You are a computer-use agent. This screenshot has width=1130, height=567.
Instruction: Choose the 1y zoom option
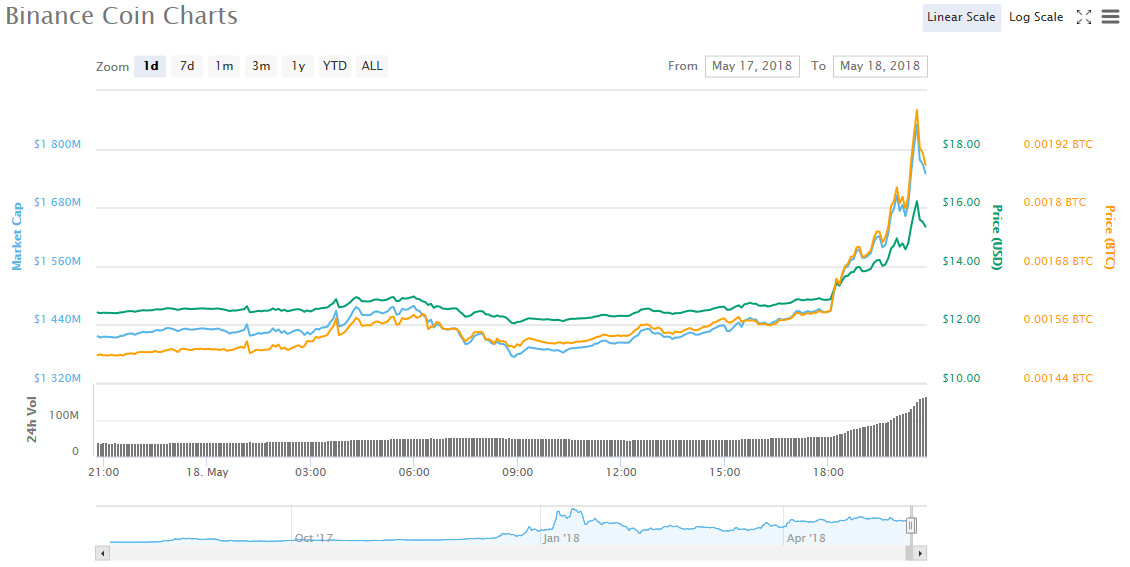(298, 66)
